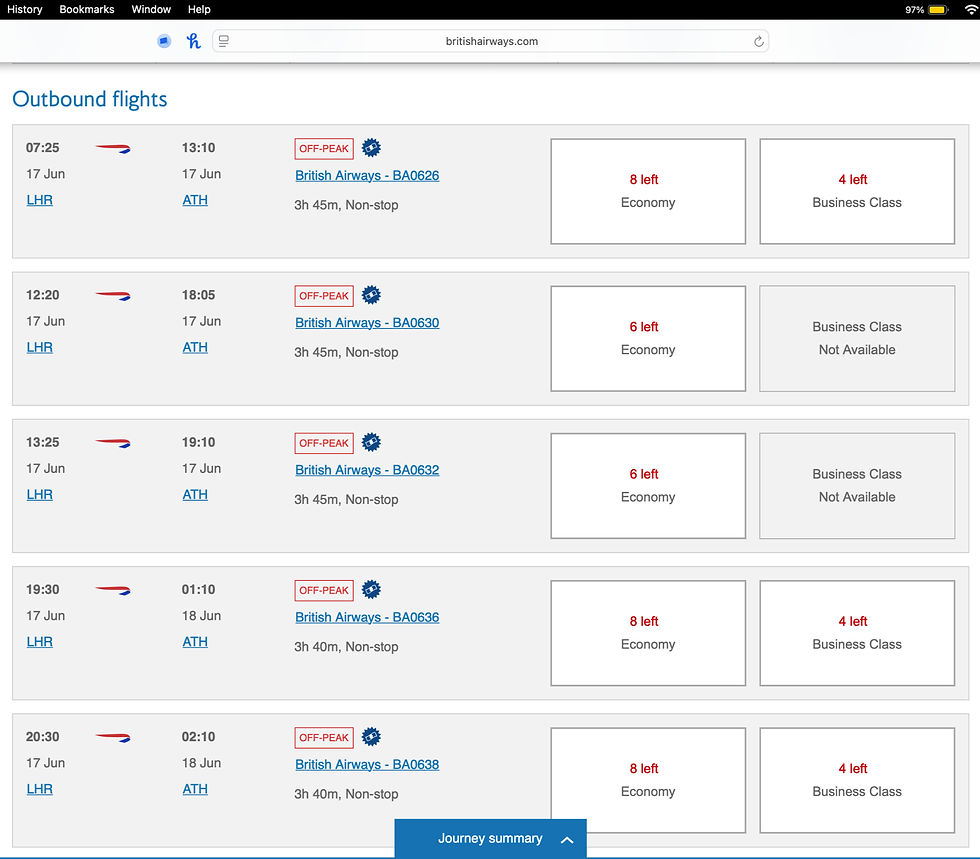Click the LHR link for the 07:25 departure

tap(39, 200)
